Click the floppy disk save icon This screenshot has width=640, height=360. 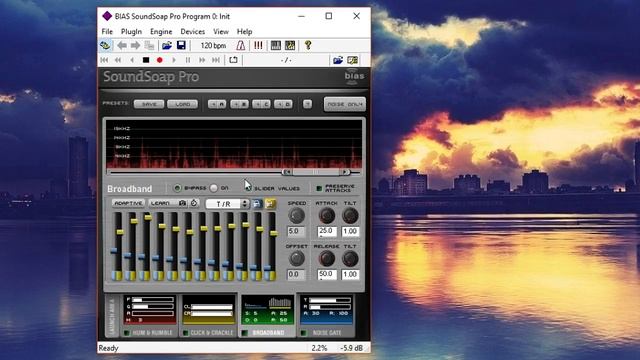tap(181, 45)
